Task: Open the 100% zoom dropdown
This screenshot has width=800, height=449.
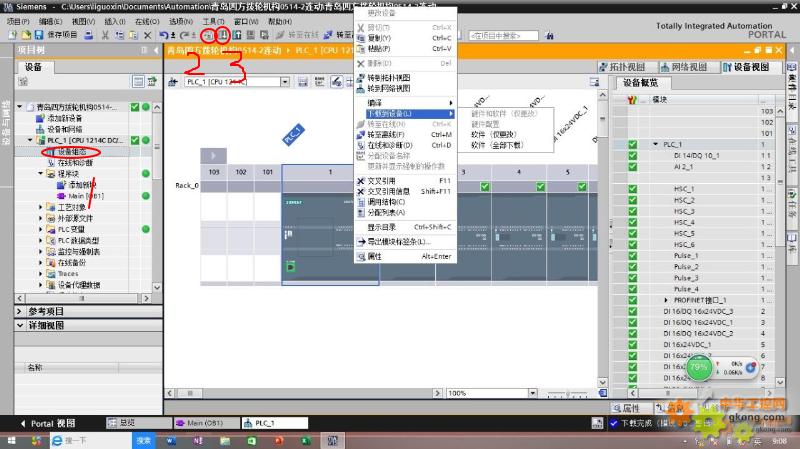Action: [533, 393]
